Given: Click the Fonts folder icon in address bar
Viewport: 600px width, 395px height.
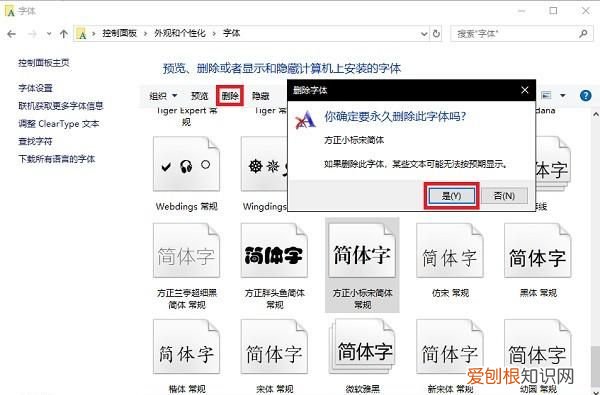Looking at the screenshot, I should (82, 34).
